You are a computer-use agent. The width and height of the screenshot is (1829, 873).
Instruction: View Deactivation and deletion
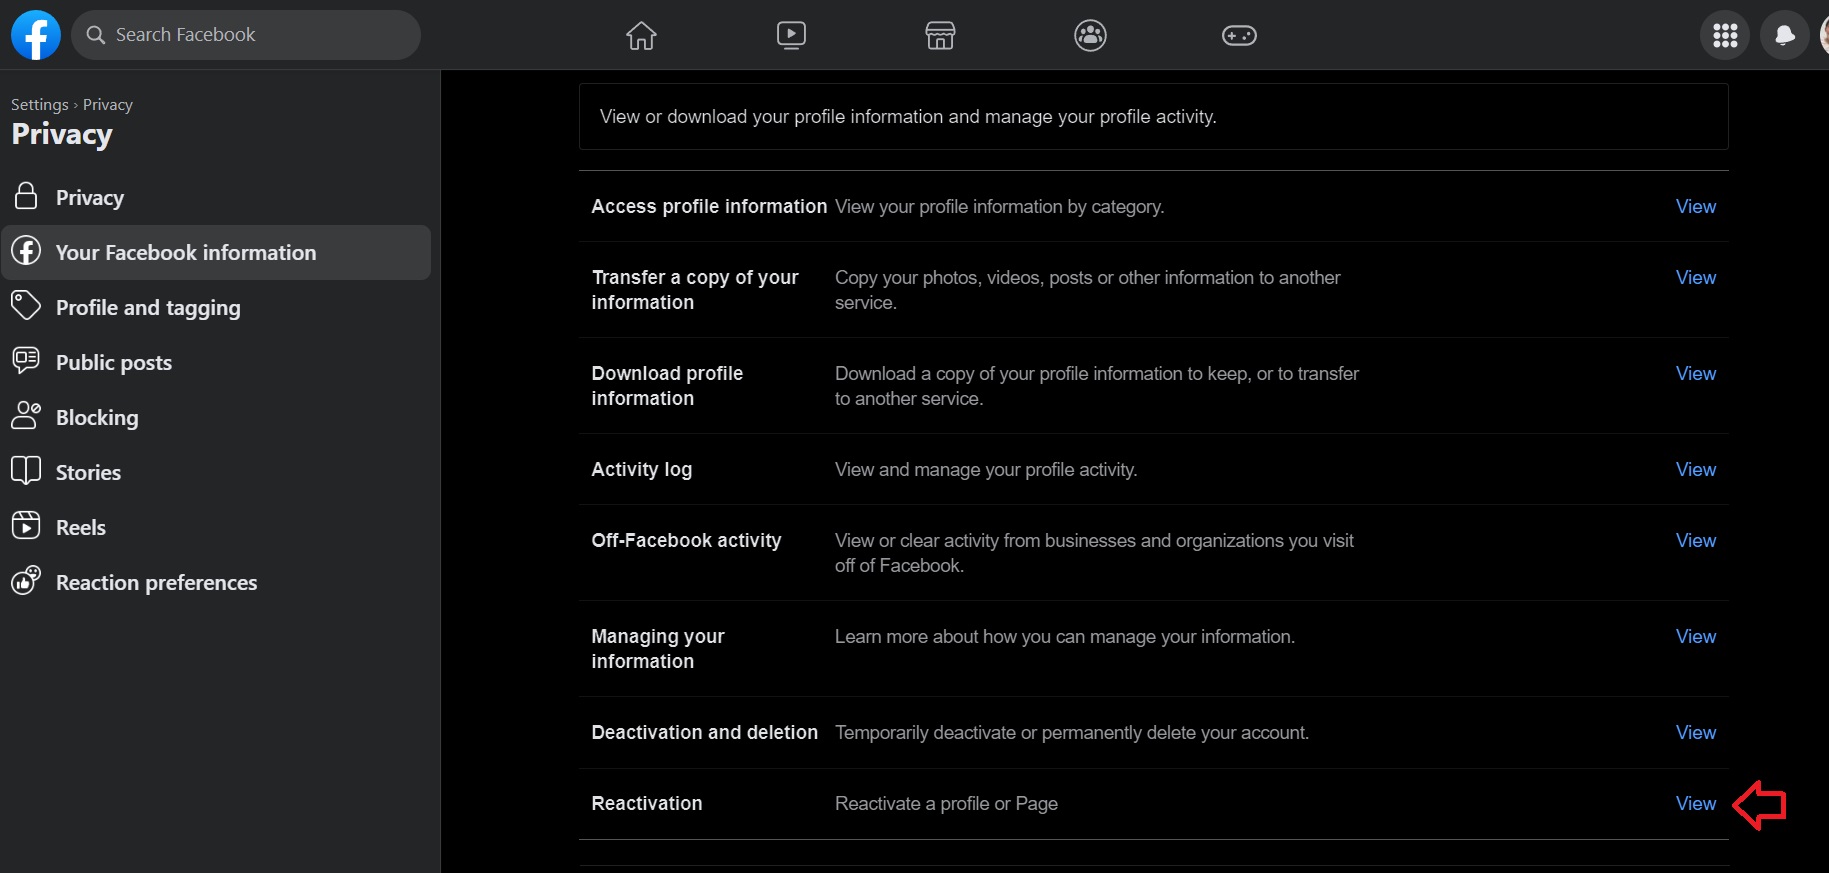click(x=1696, y=732)
